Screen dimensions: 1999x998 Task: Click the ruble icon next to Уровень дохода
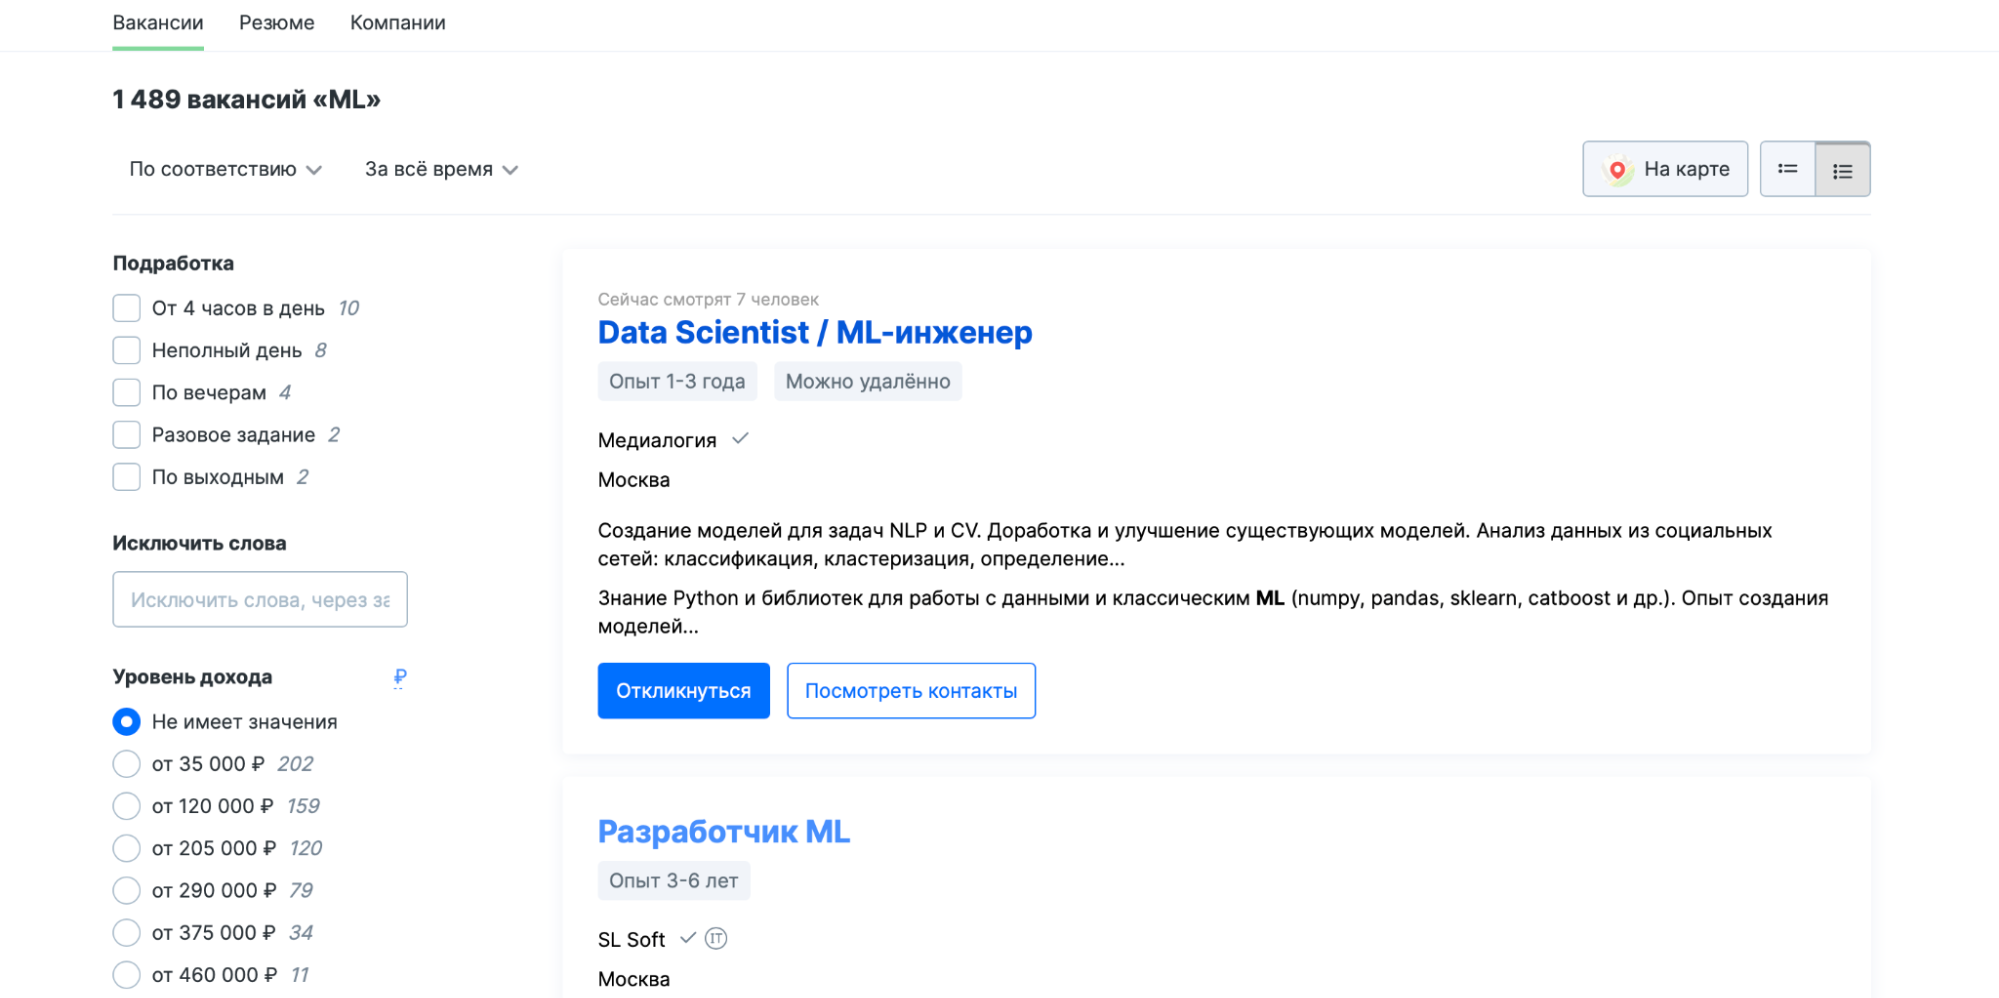399,677
